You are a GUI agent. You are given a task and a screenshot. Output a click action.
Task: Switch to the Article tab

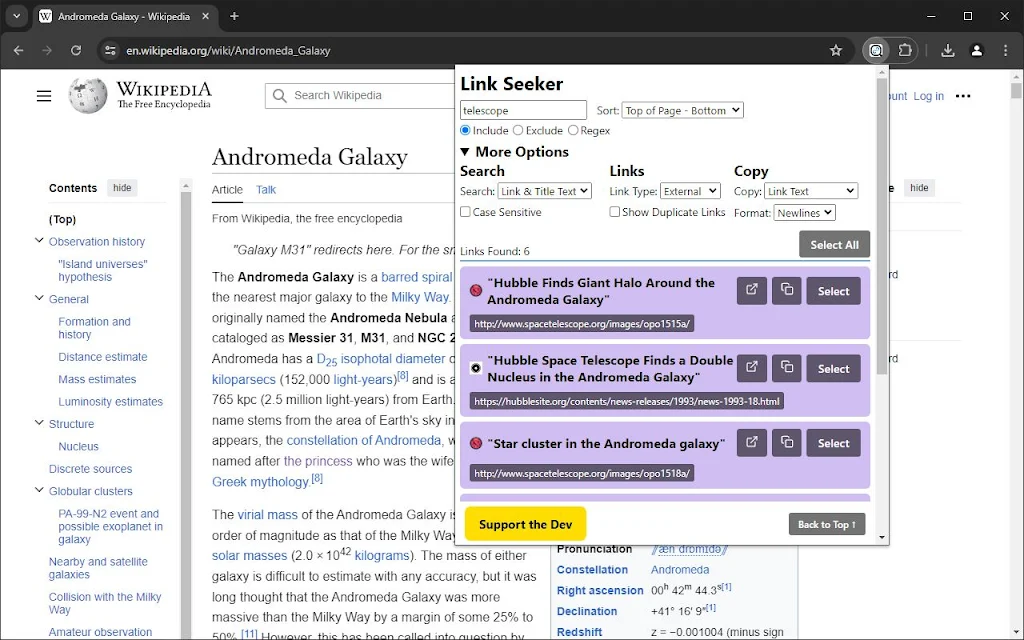(x=227, y=189)
